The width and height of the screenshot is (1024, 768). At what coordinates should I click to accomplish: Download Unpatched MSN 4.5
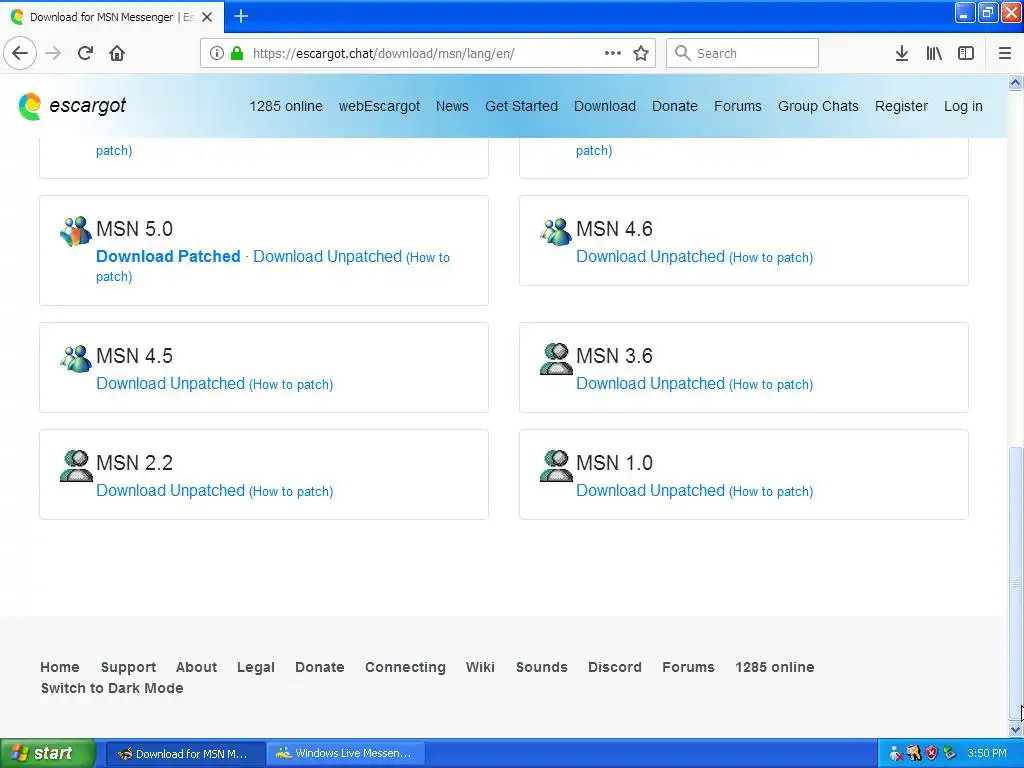[170, 383]
